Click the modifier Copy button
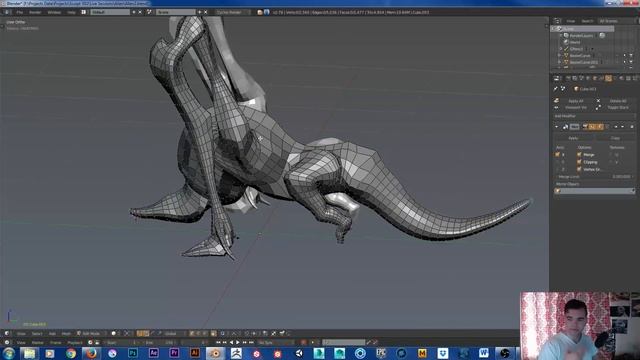This screenshot has height=360, width=640. 615,138
